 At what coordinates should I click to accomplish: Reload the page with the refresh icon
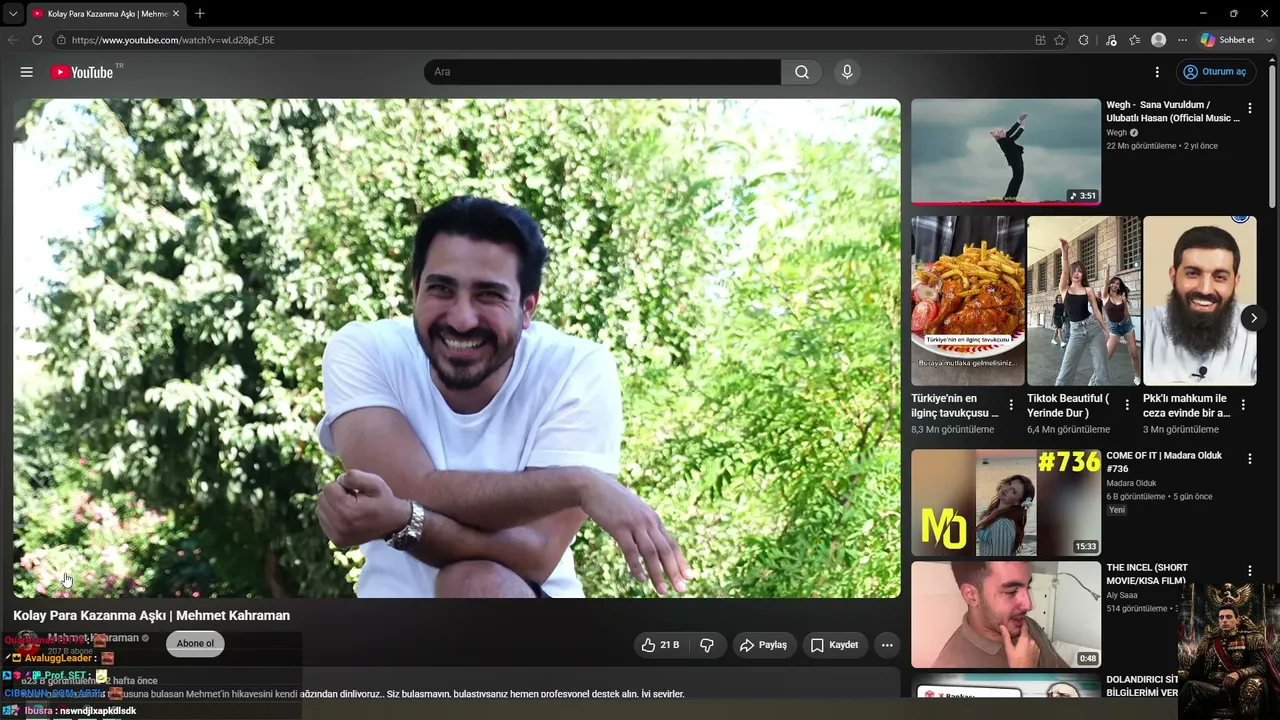coord(37,40)
